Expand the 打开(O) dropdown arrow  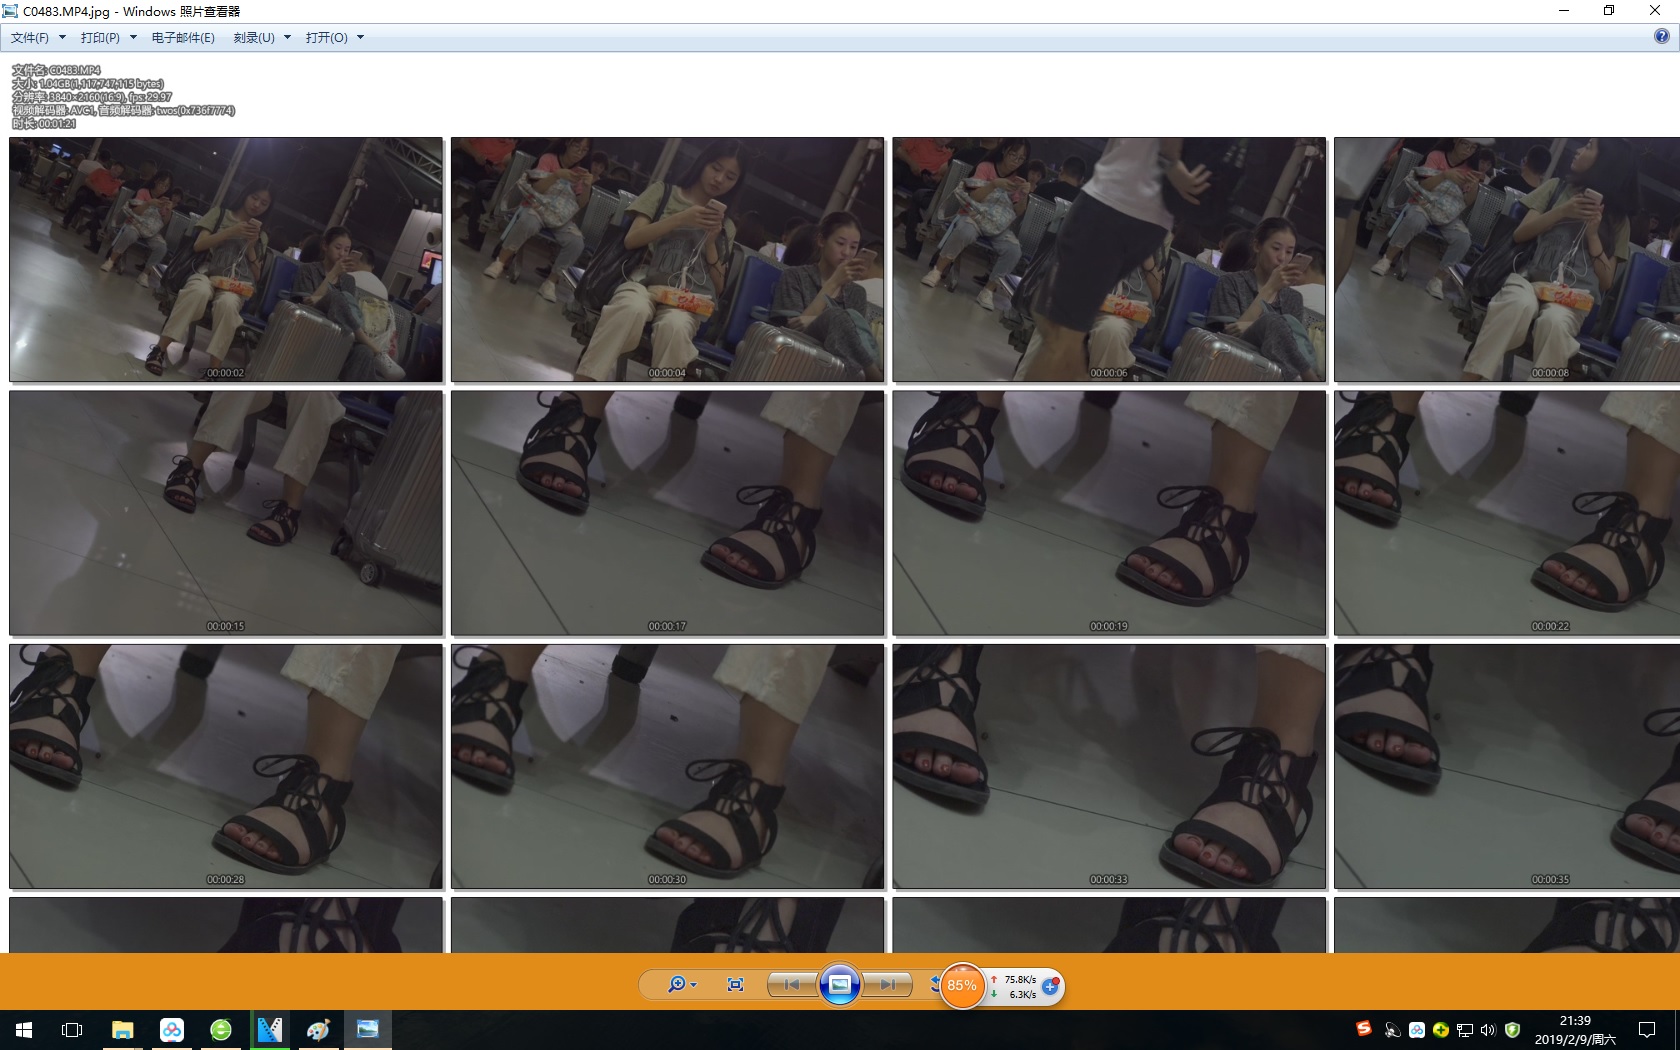point(360,38)
